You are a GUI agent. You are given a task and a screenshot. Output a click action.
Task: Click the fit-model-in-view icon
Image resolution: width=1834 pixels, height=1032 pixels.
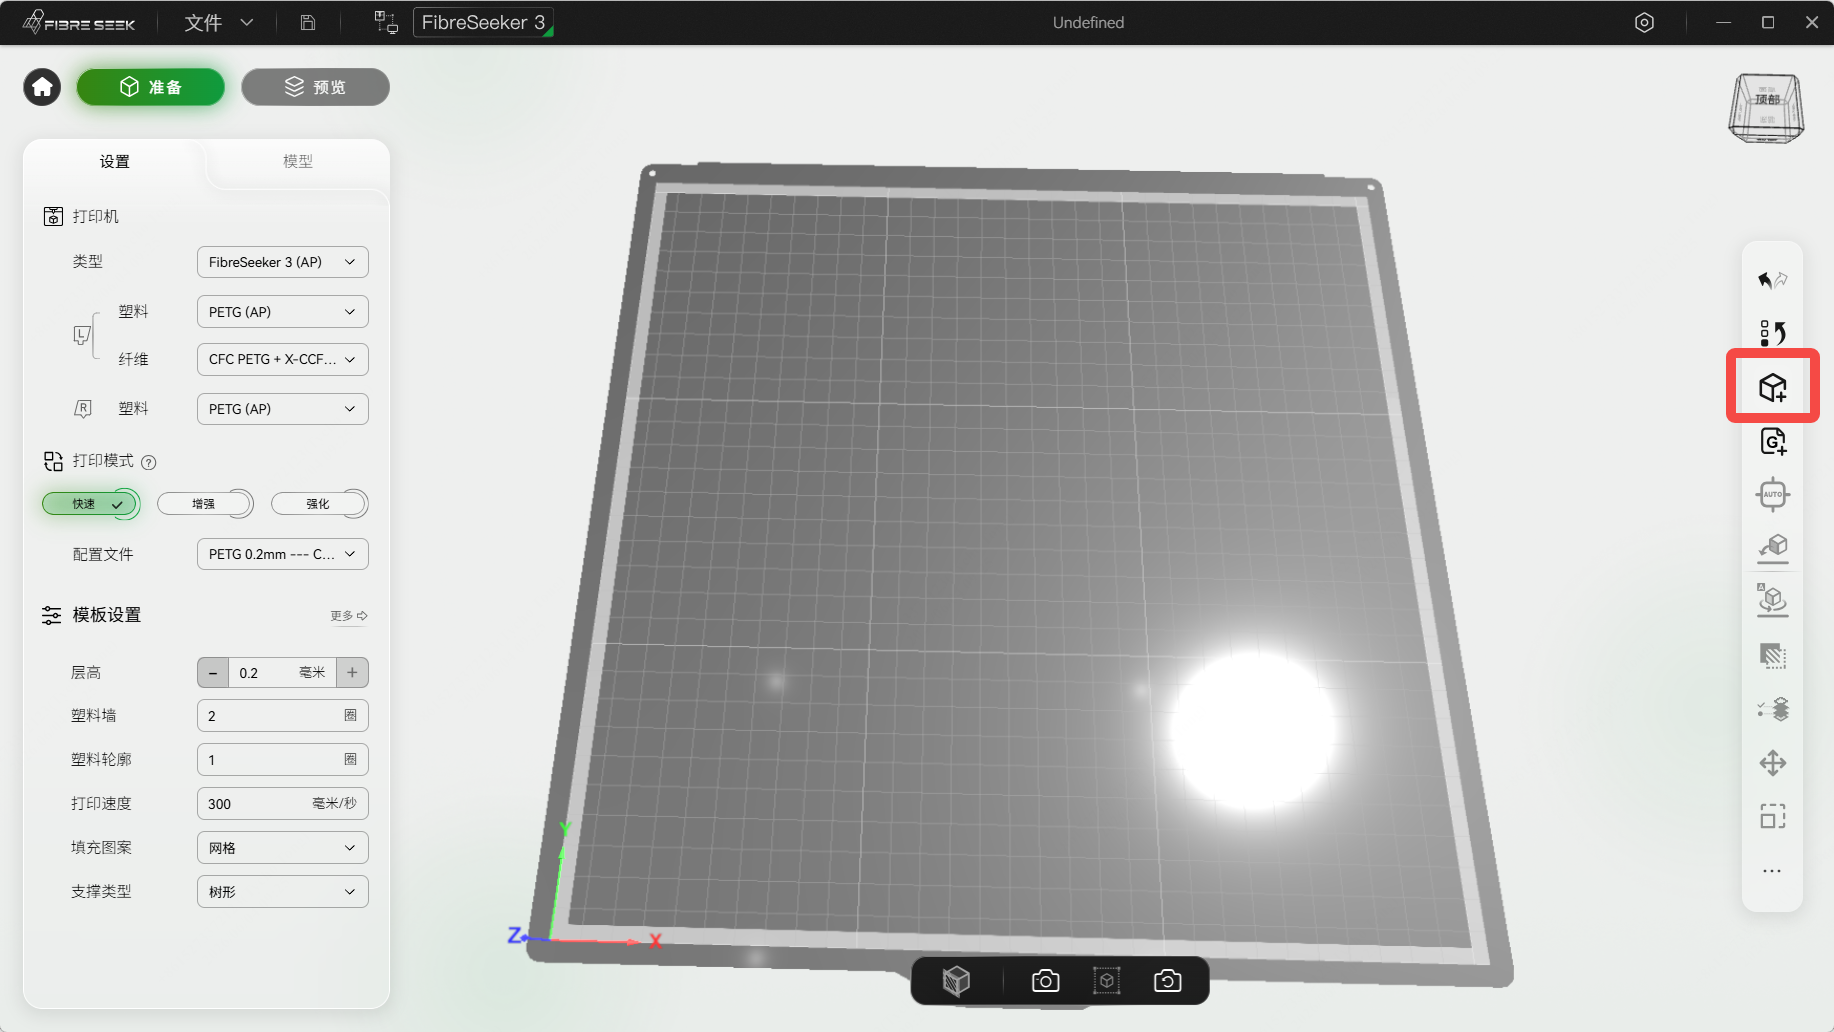pos(1106,981)
